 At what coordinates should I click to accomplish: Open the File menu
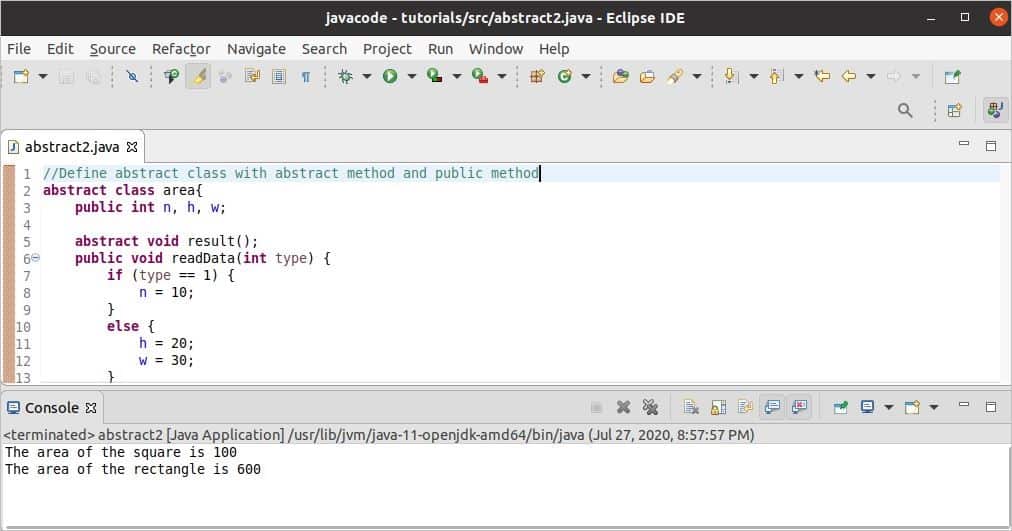click(x=19, y=49)
